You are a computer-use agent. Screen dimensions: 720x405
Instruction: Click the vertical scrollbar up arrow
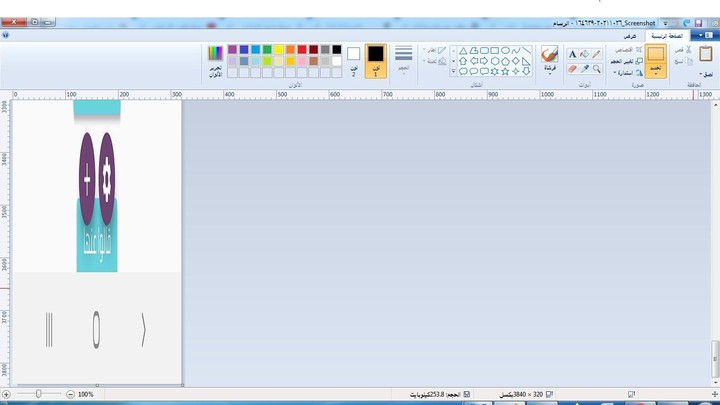[715, 105]
